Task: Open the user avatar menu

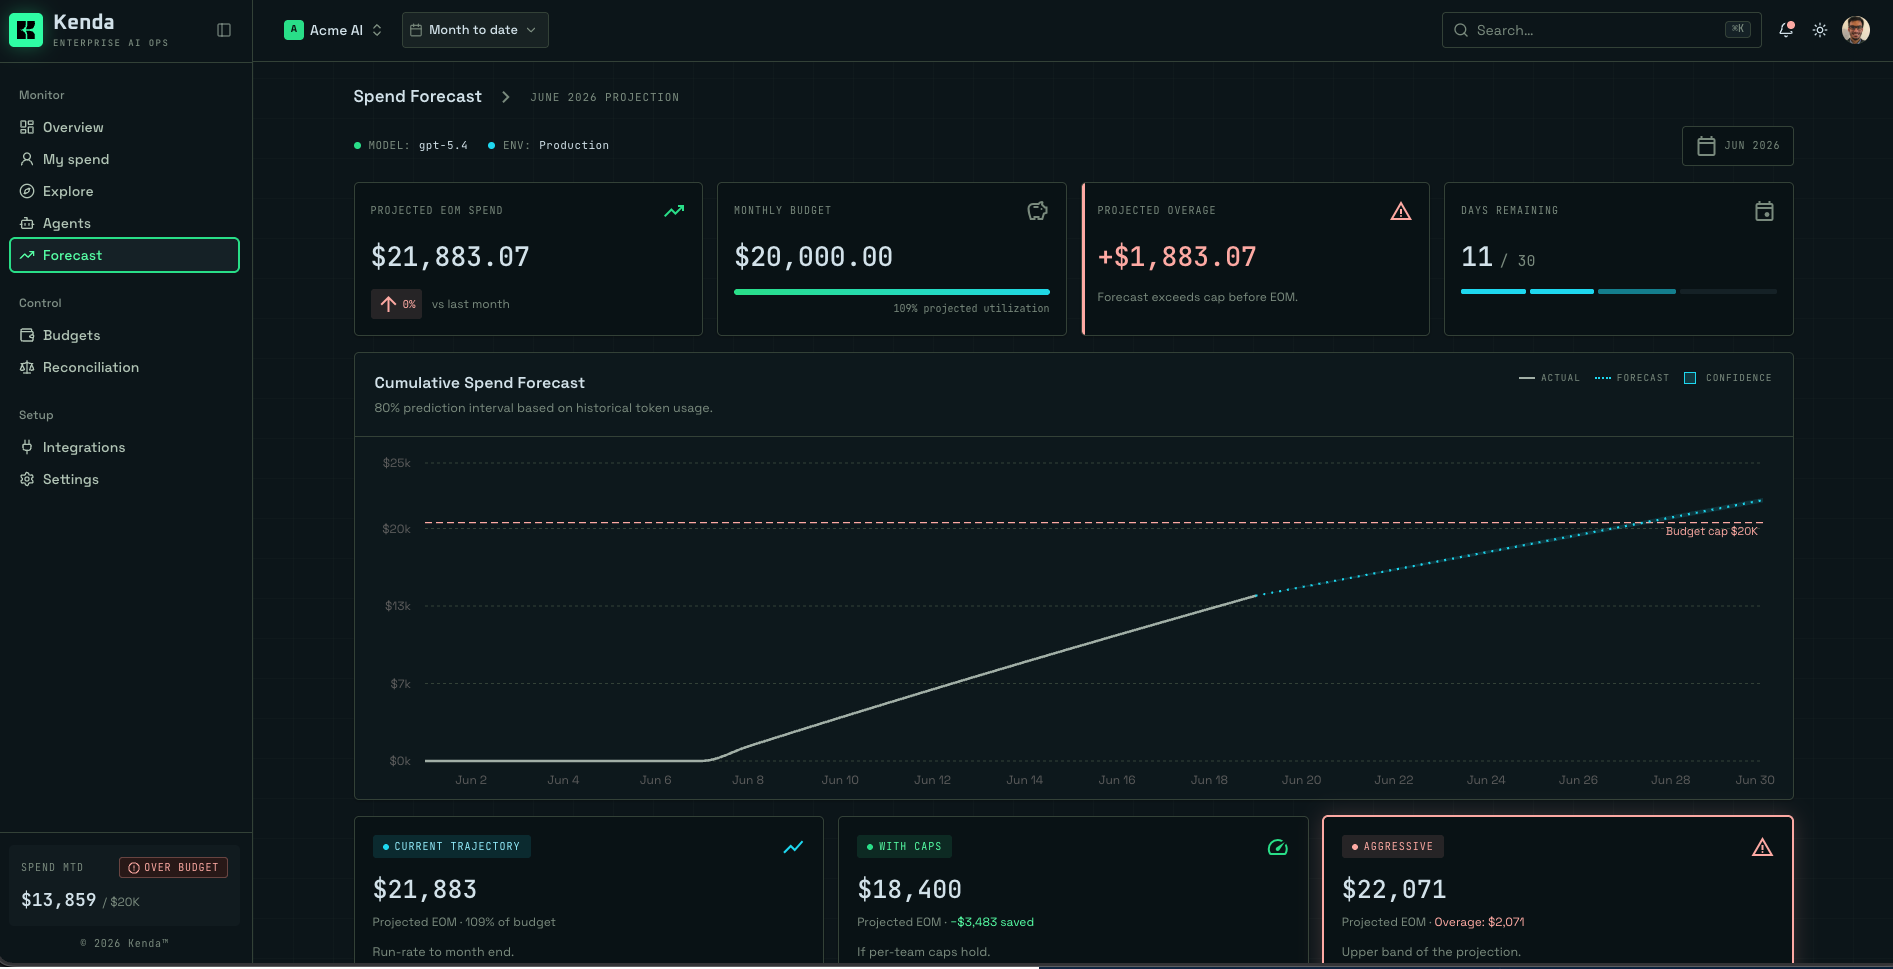Action: pyautogui.click(x=1856, y=30)
